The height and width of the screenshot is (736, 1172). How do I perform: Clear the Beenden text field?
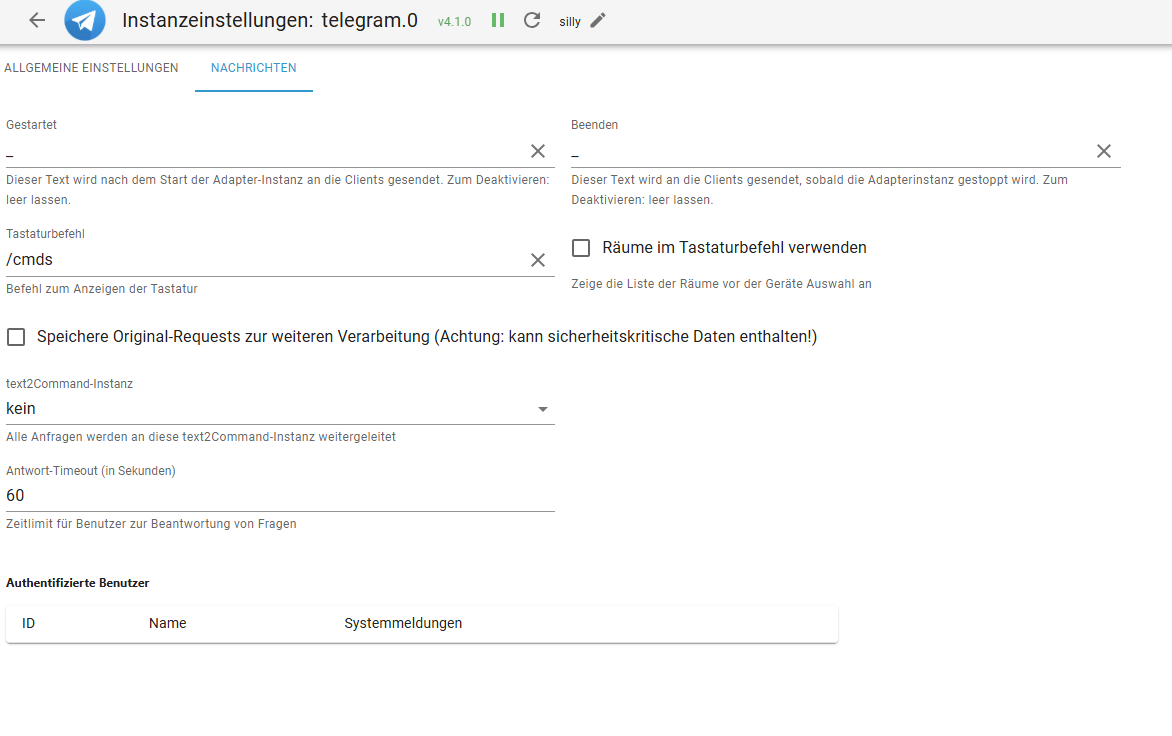point(1103,151)
